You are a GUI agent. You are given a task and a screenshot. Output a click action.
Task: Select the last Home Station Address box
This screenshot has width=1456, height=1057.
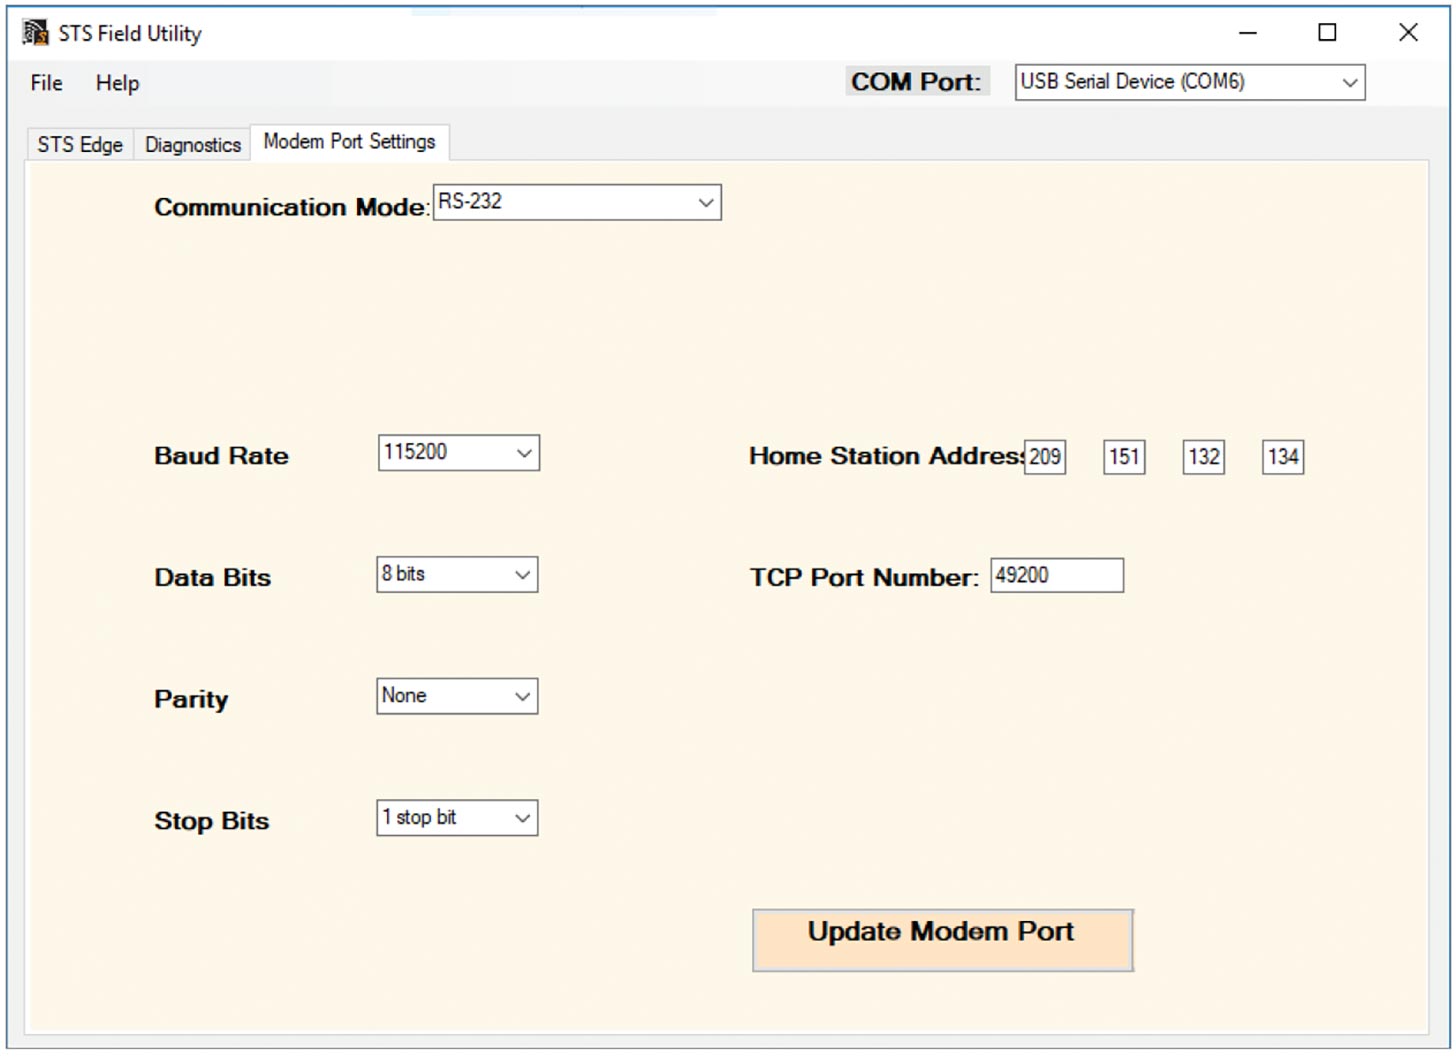click(x=1282, y=457)
